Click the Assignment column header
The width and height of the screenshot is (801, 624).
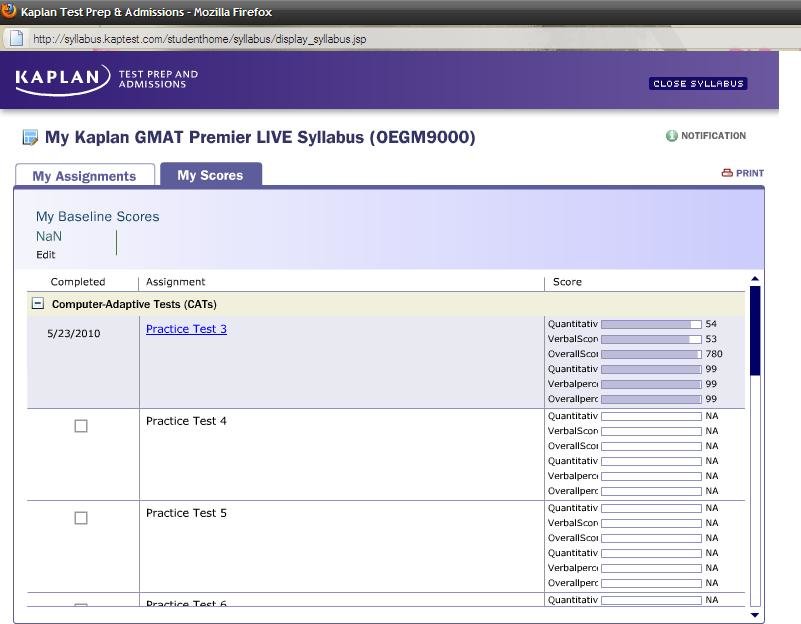tap(175, 282)
